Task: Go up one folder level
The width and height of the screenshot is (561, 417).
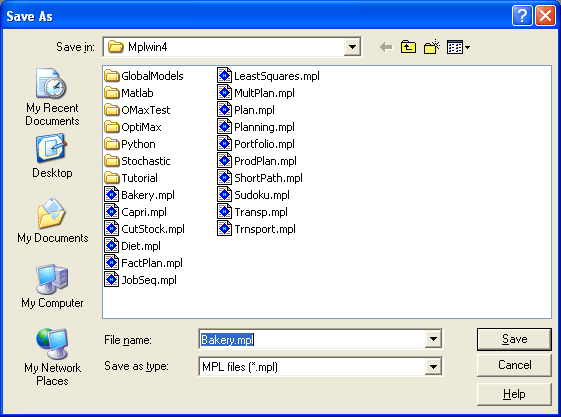Action: click(408, 47)
